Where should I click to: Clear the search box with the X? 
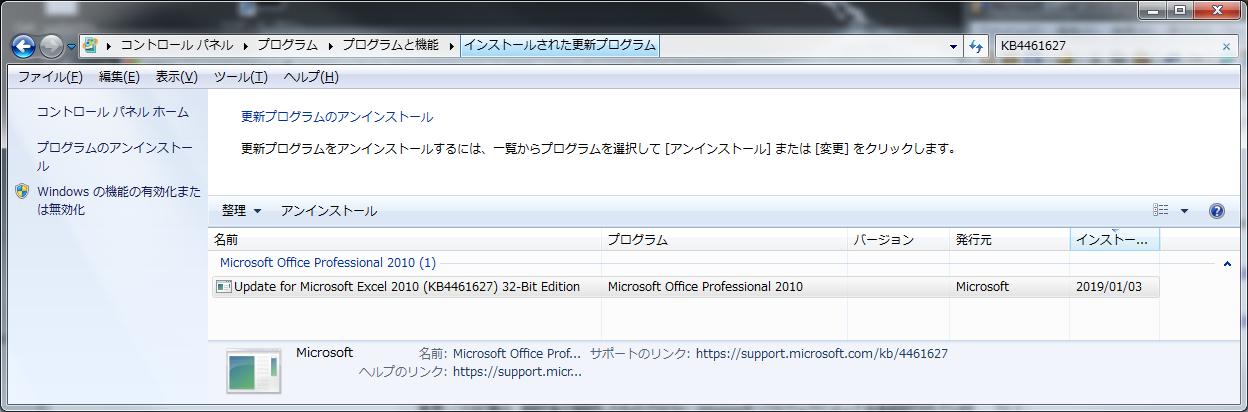(x=1227, y=47)
